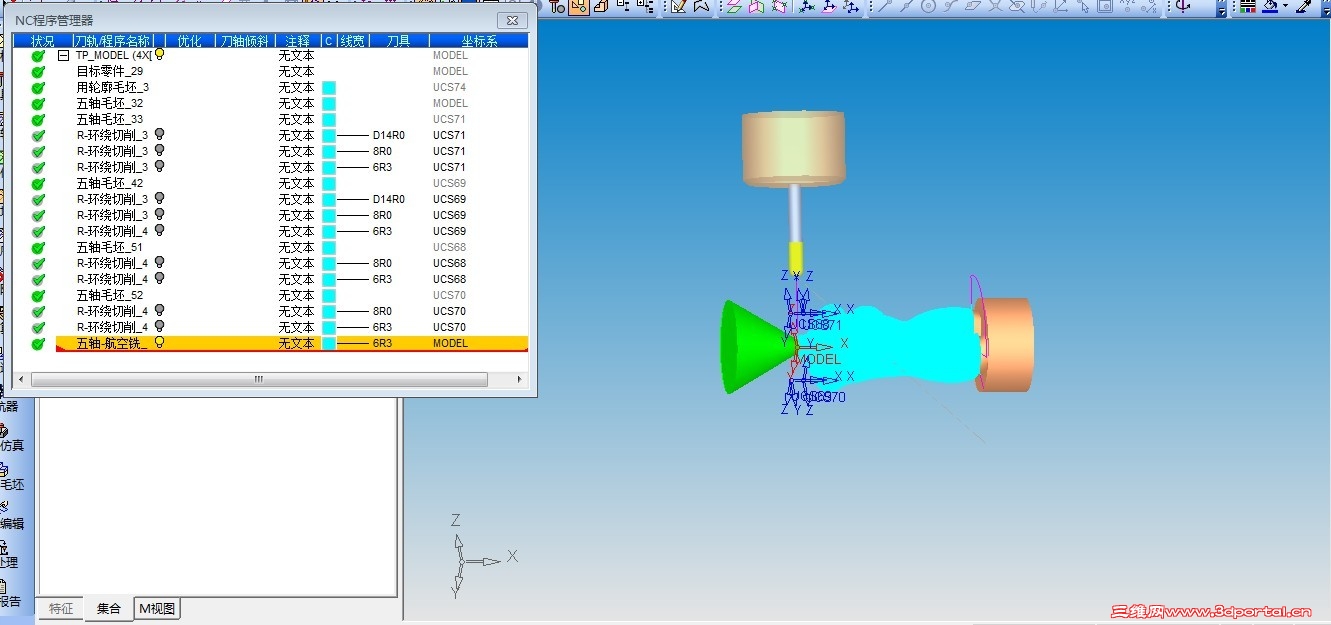Open 仿真 simulation in left sidebar
This screenshot has height=625, width=1331.
(x=12, y=438)
